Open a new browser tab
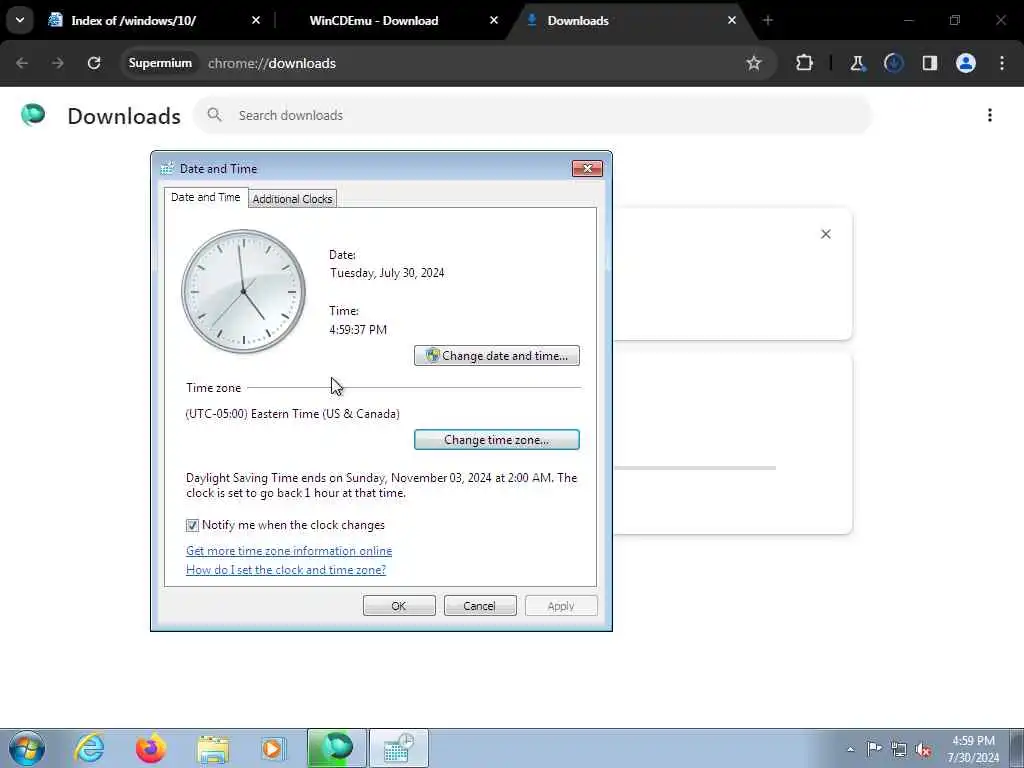This screenshot has width=1024, height=768. pos(767,20)
